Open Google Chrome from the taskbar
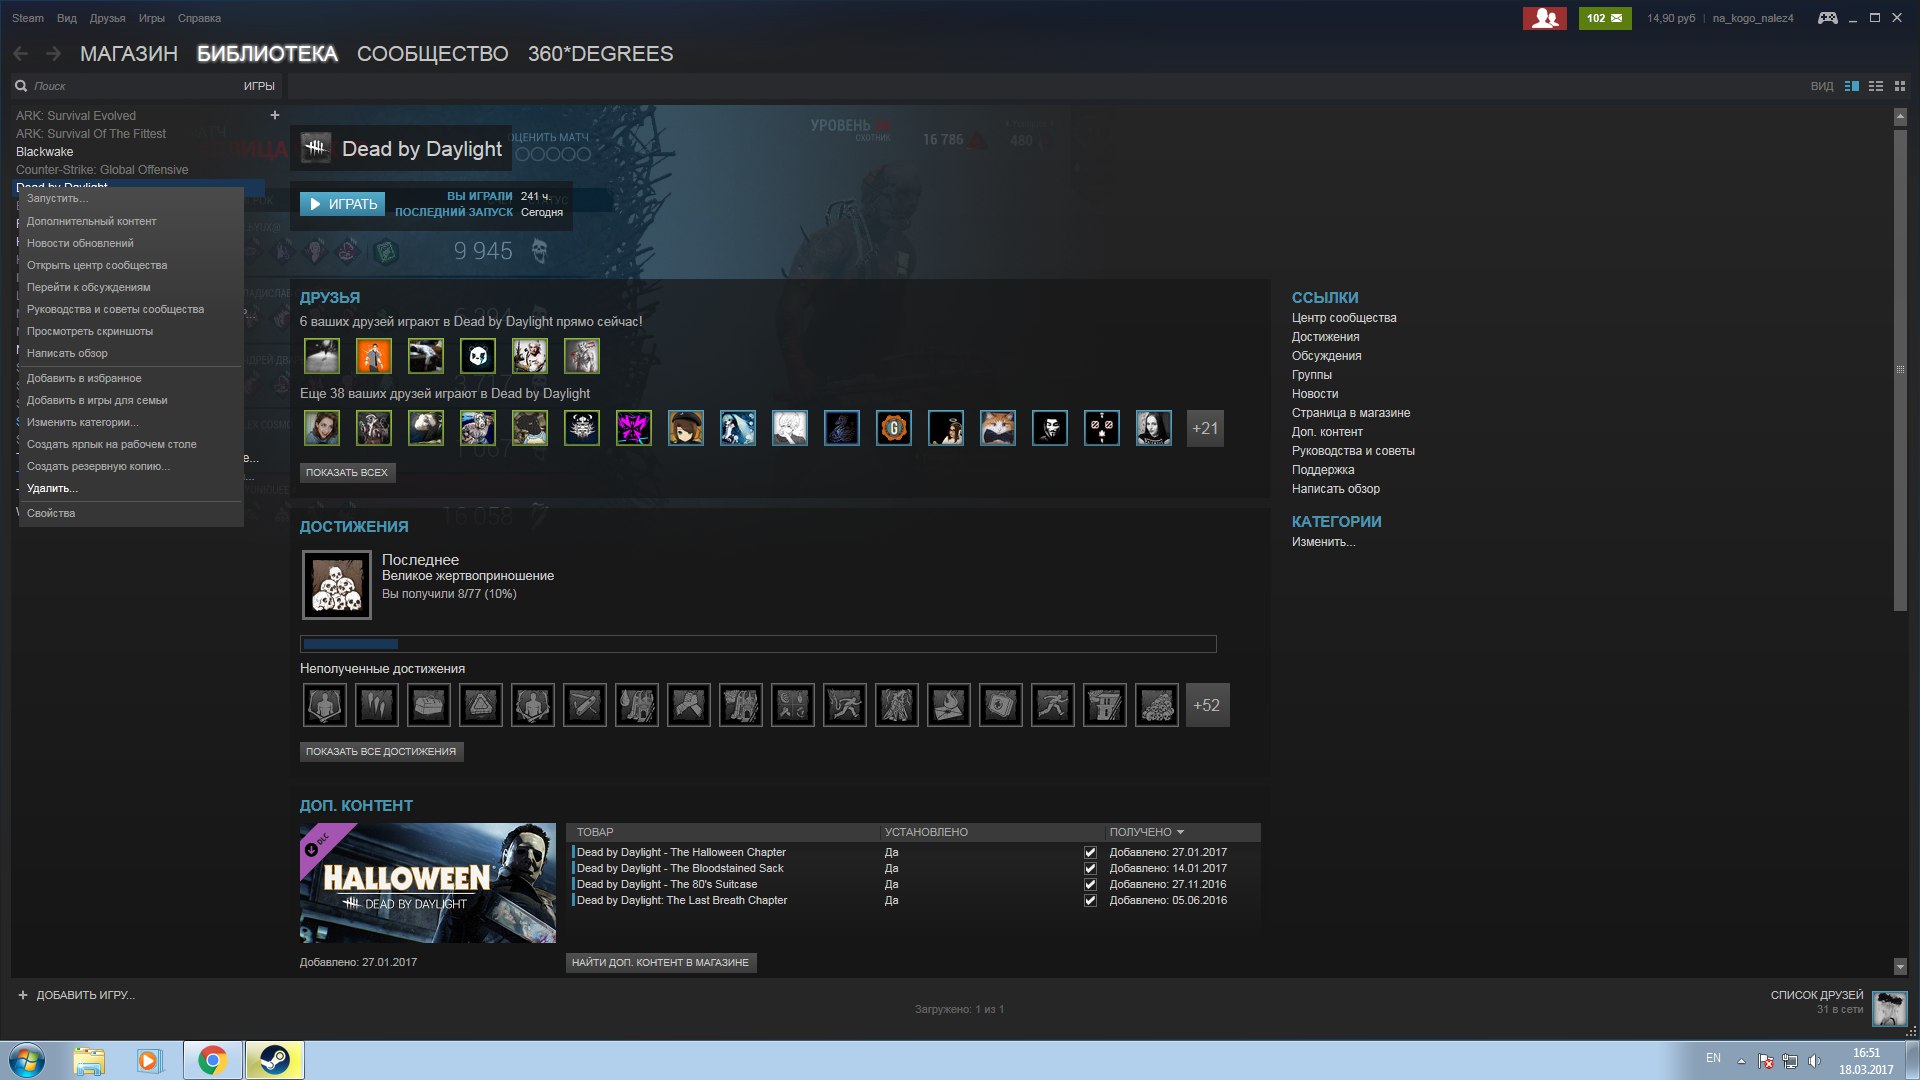This screenshot has height=1080, width=1920. pos(212,1060)
